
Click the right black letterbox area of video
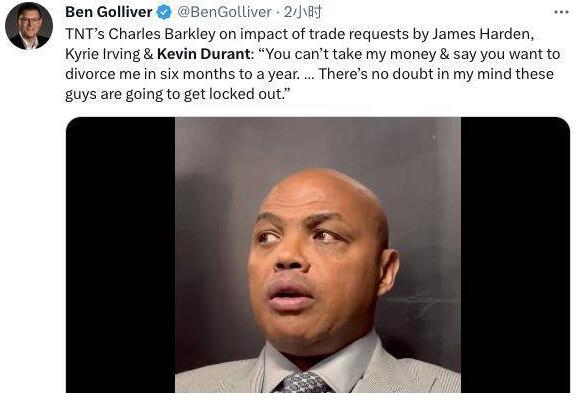[515, 255]
